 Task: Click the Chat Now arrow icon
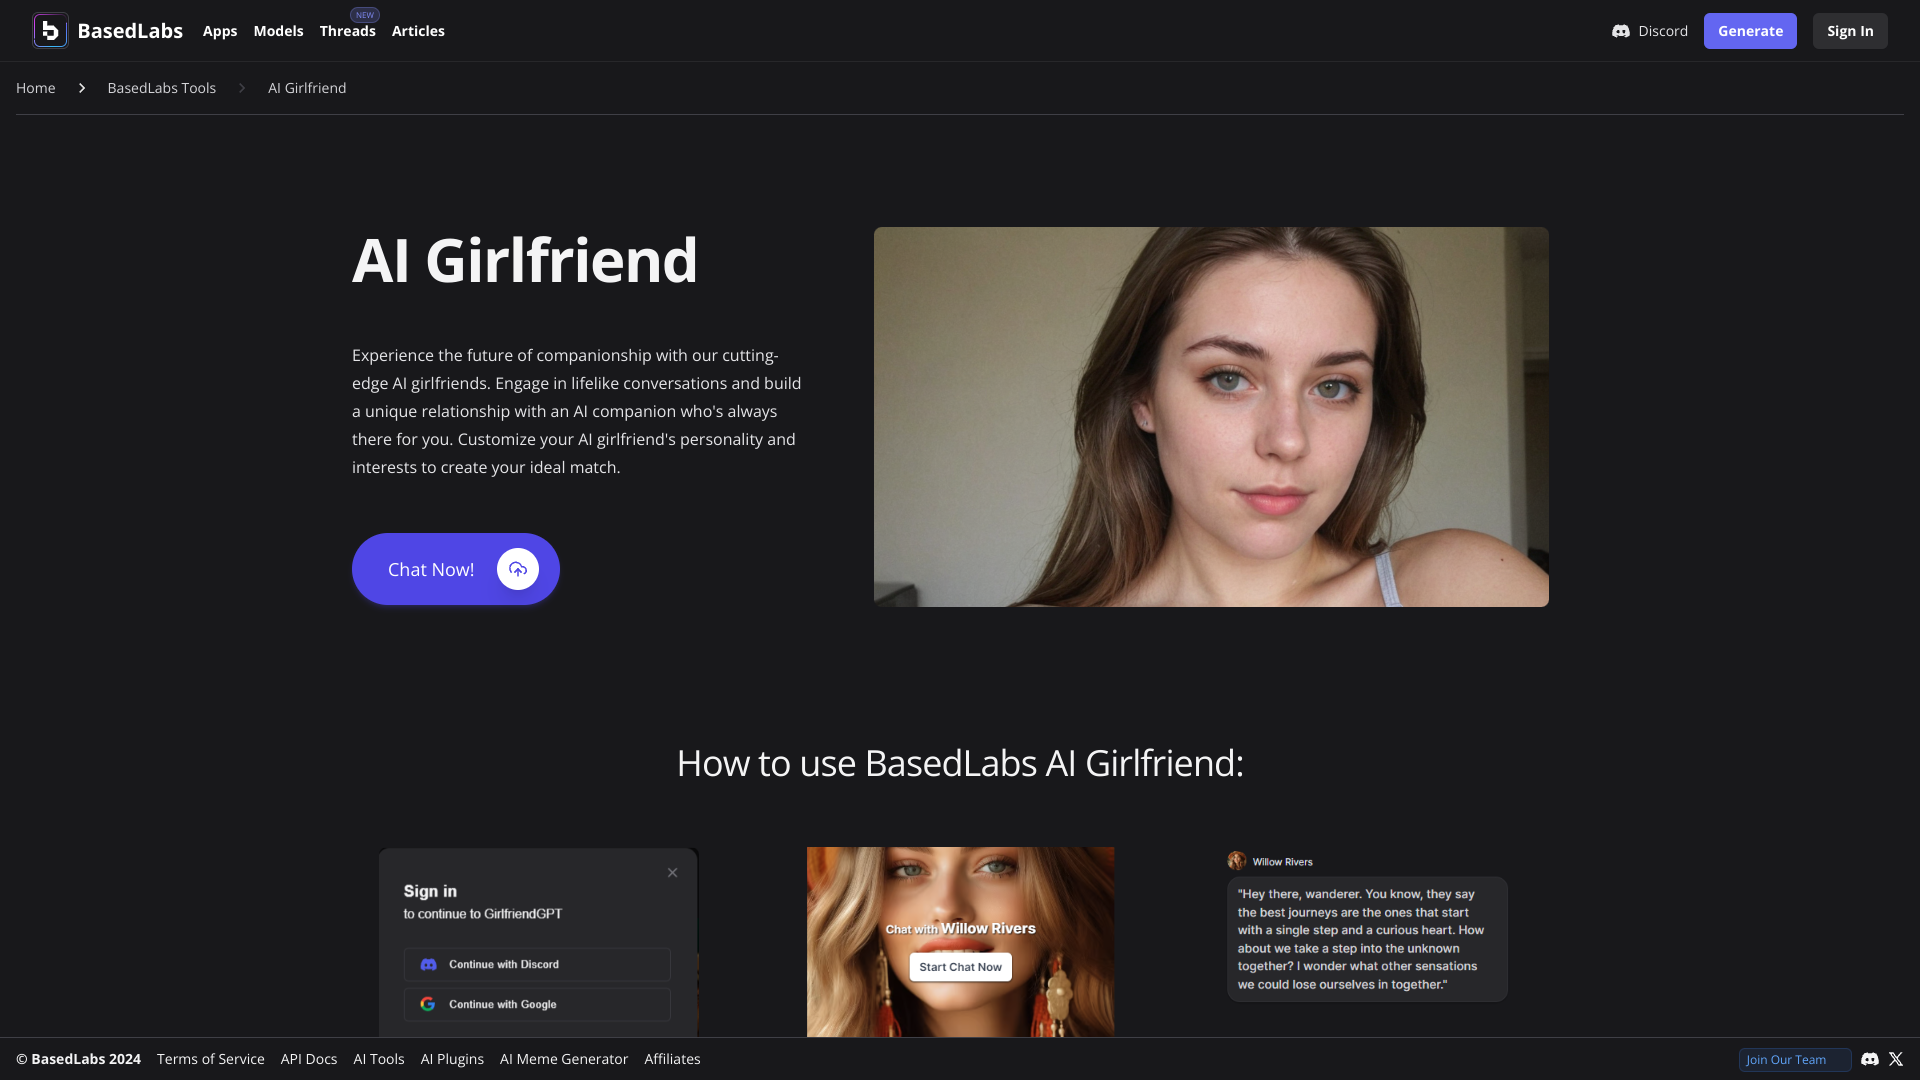(x=517, y=568)
